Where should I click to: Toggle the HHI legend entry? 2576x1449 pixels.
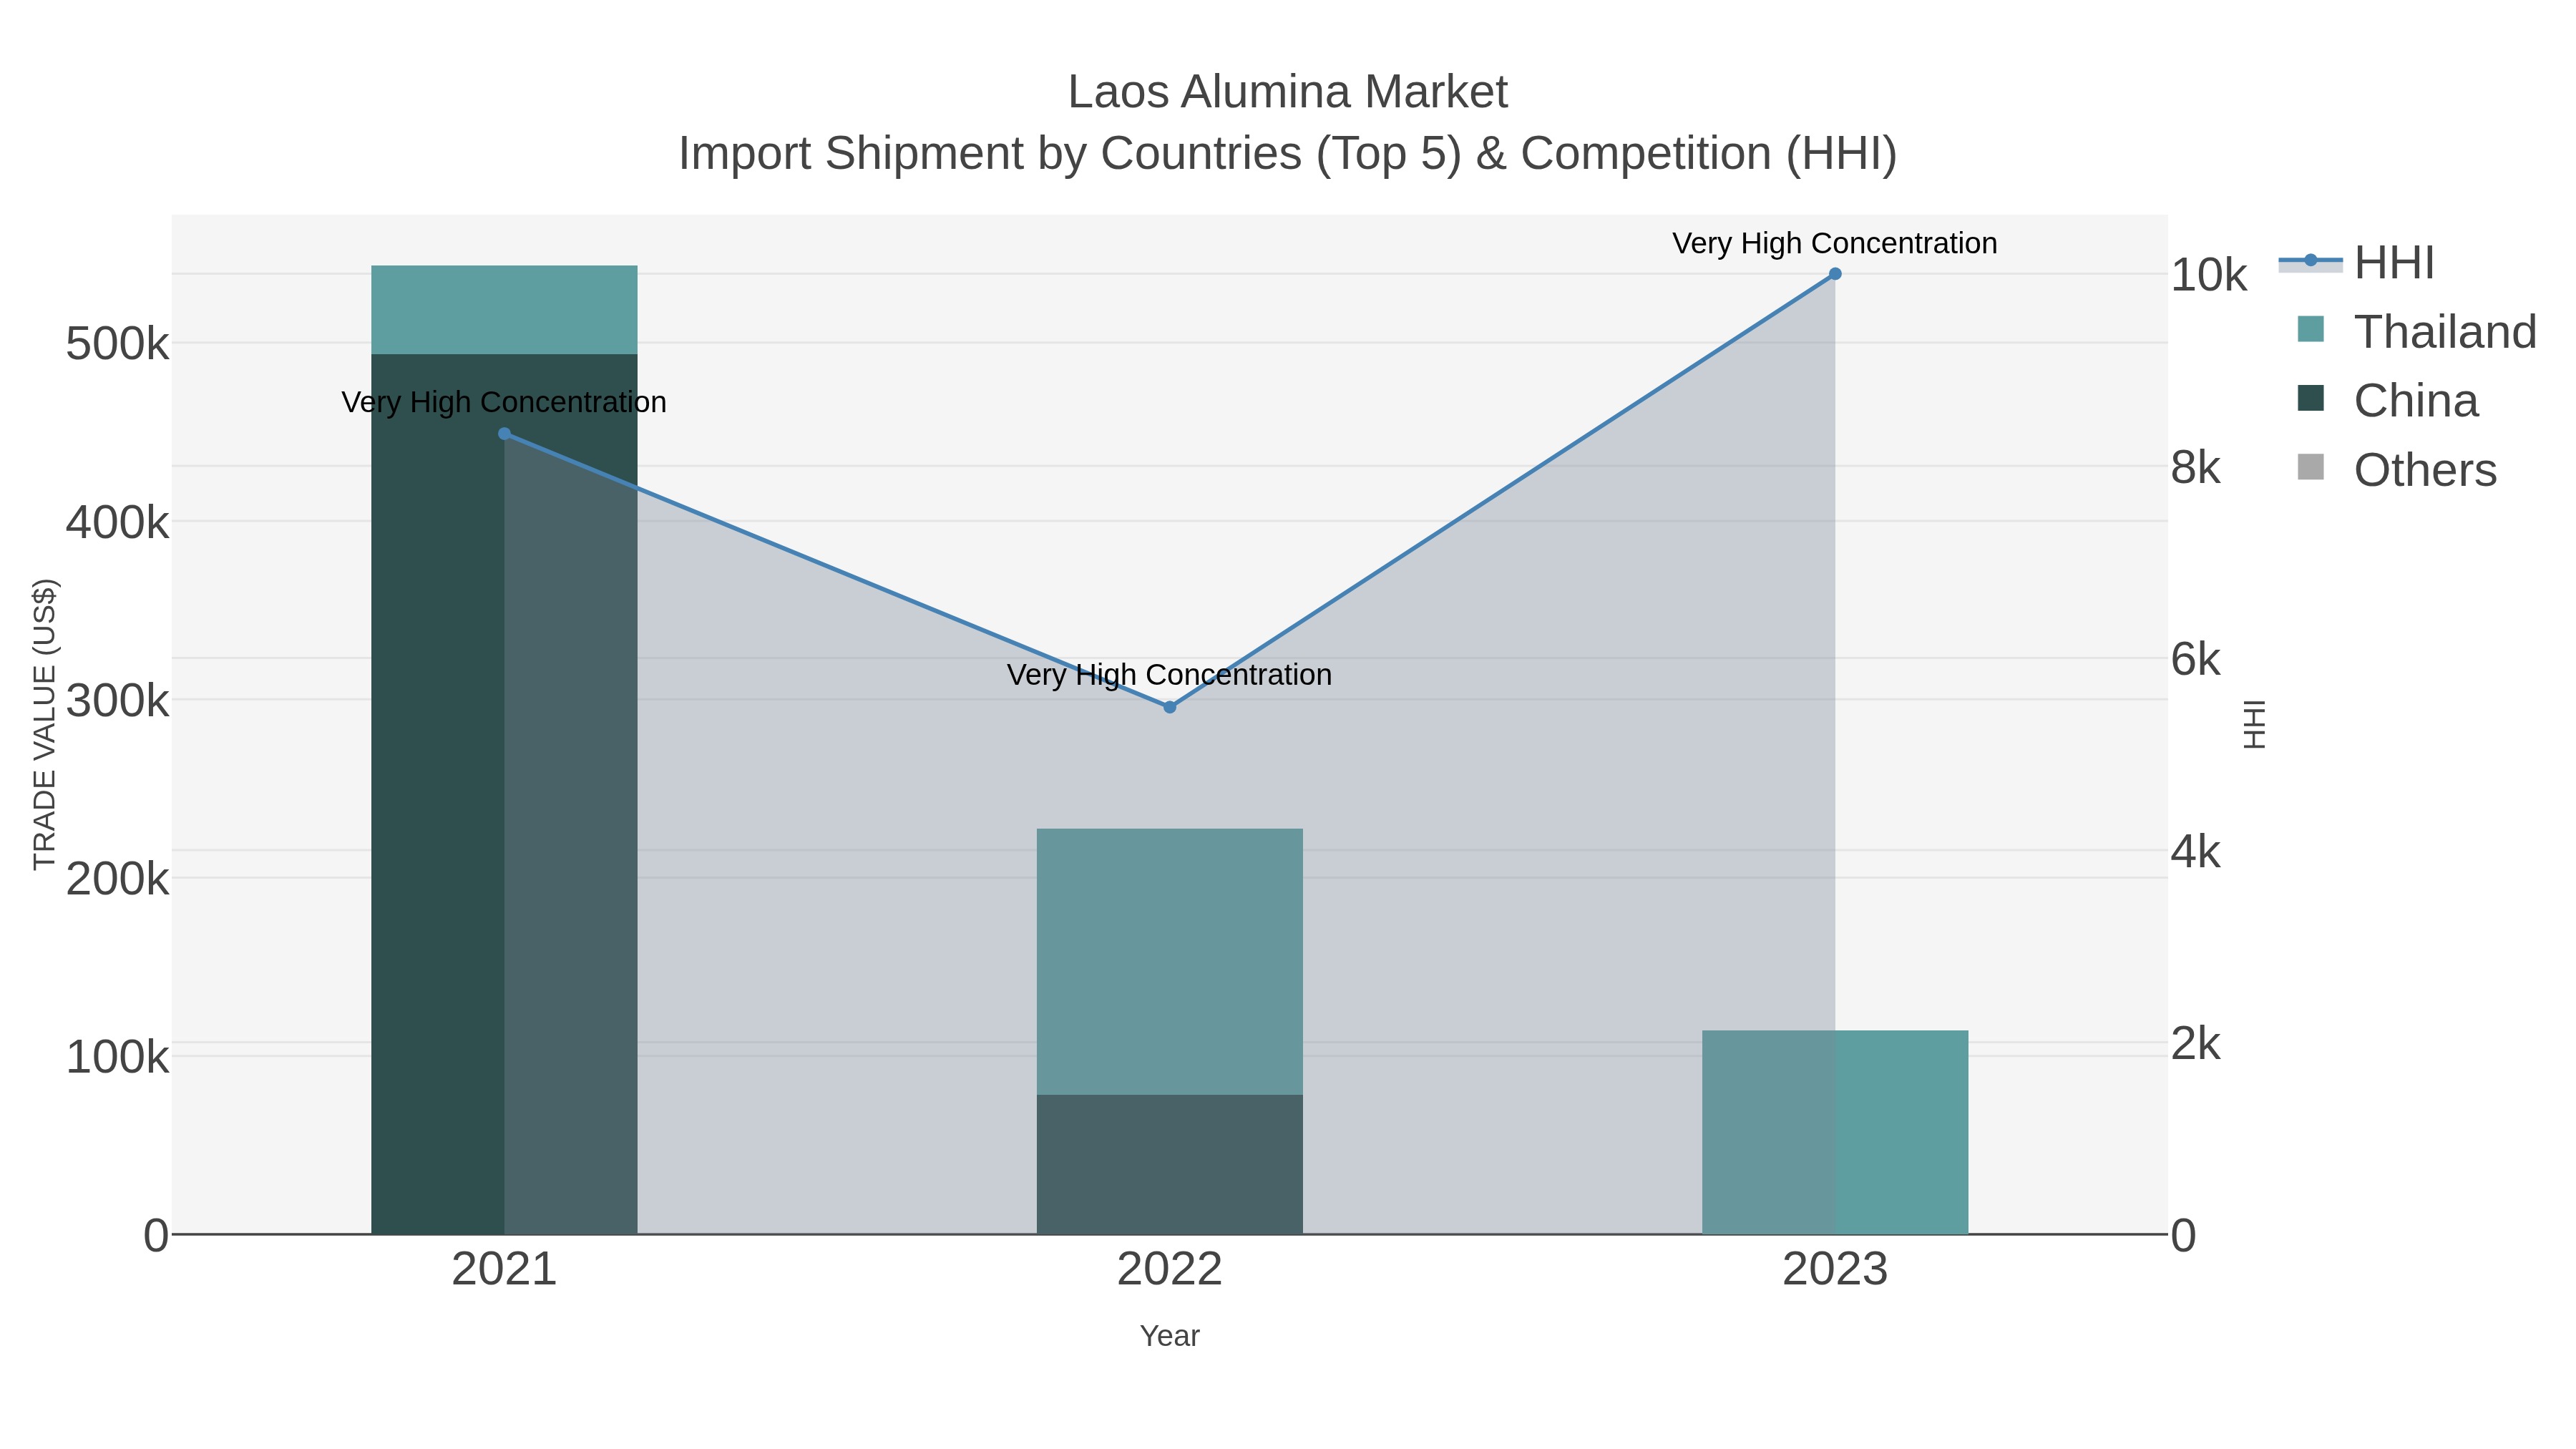tap(2358, 263)
